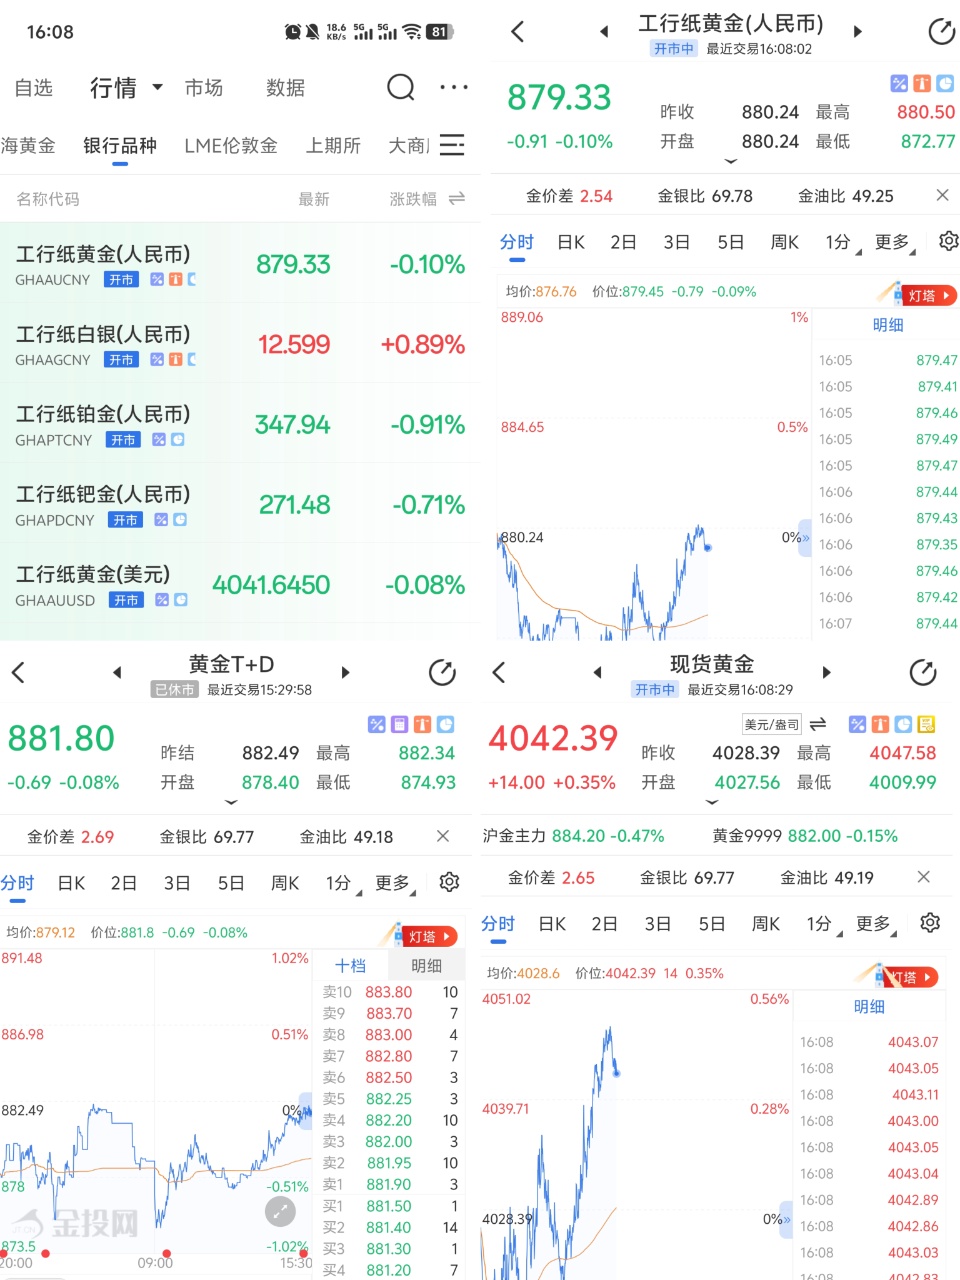Tap the refresh-share icon in 黄金T+D panel

point(442,672)
